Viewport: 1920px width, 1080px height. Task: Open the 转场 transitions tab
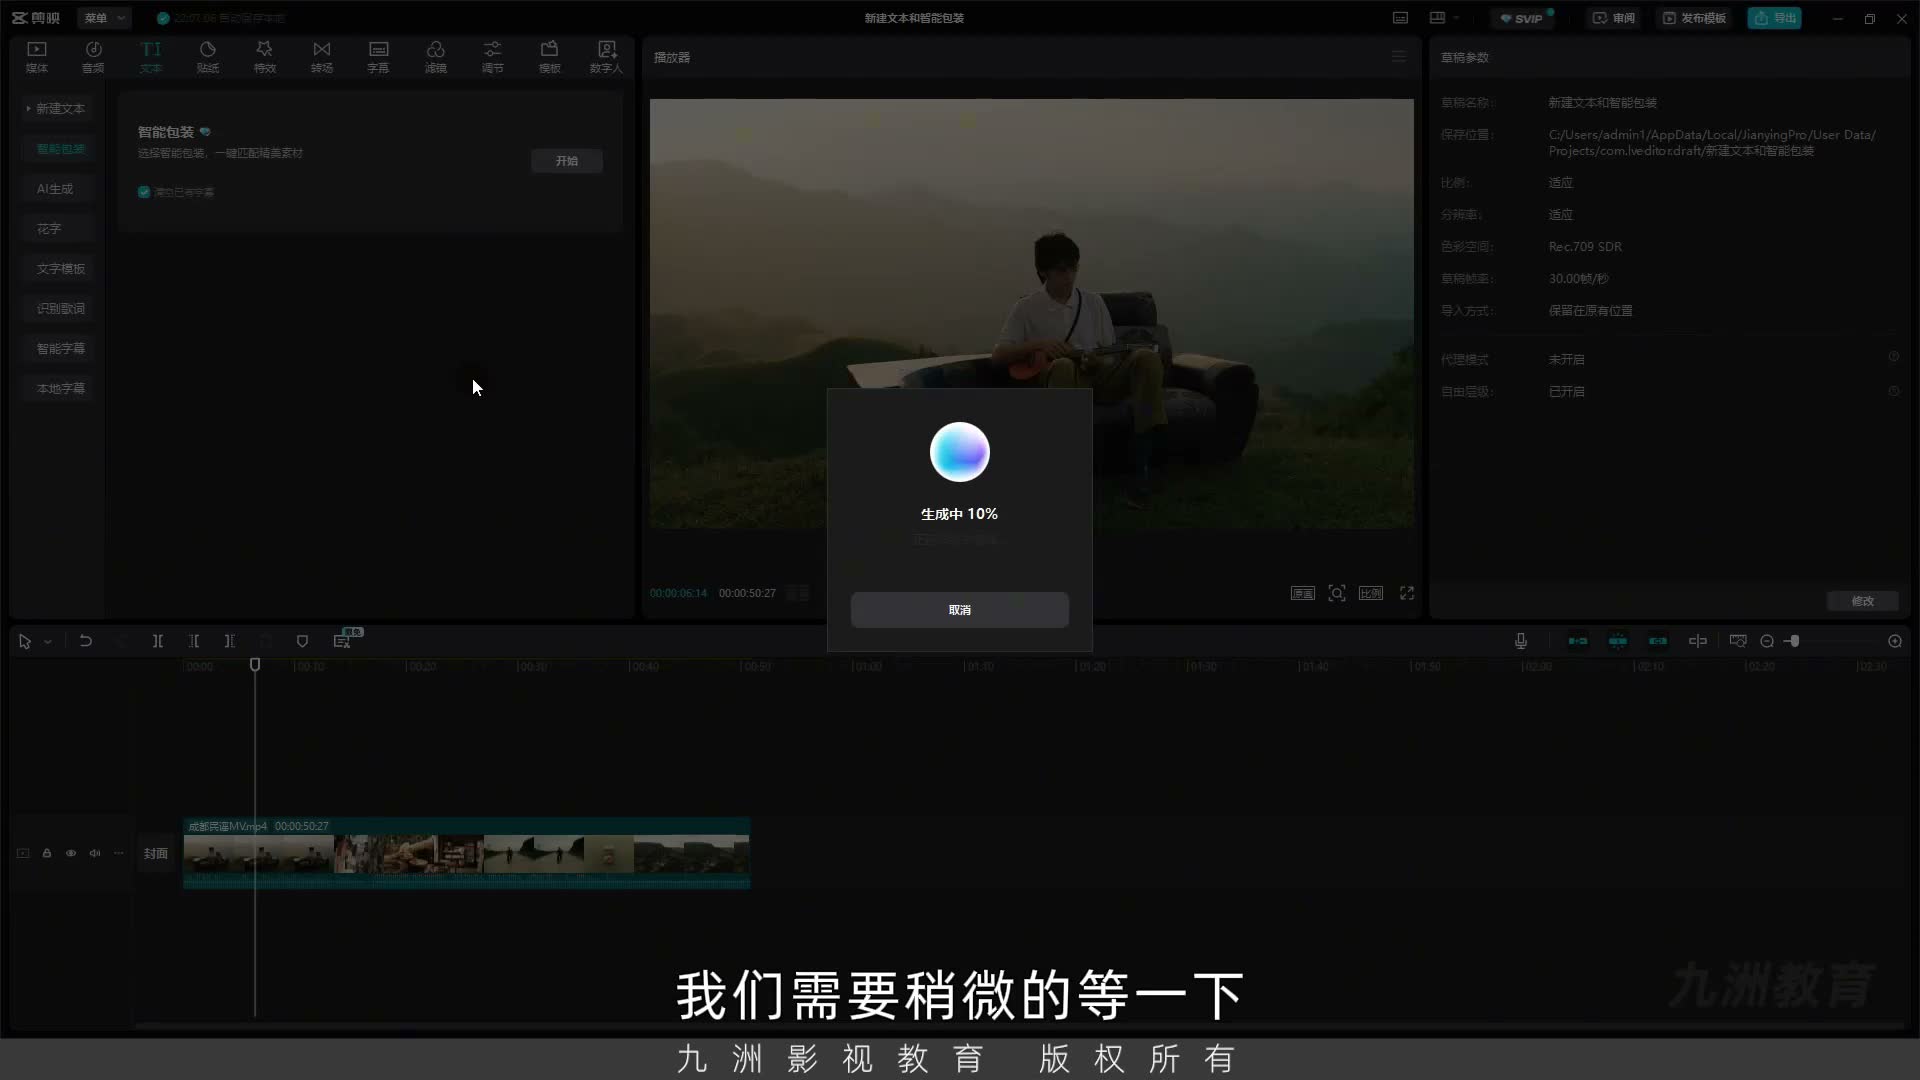pyautogui.click(x=321, y=57)
